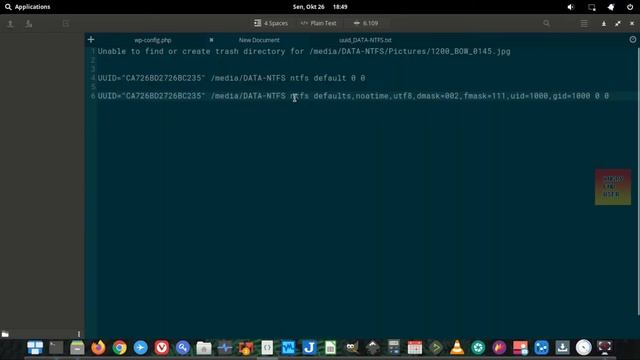Open tab history icon at tab bar end

(633, 40)
